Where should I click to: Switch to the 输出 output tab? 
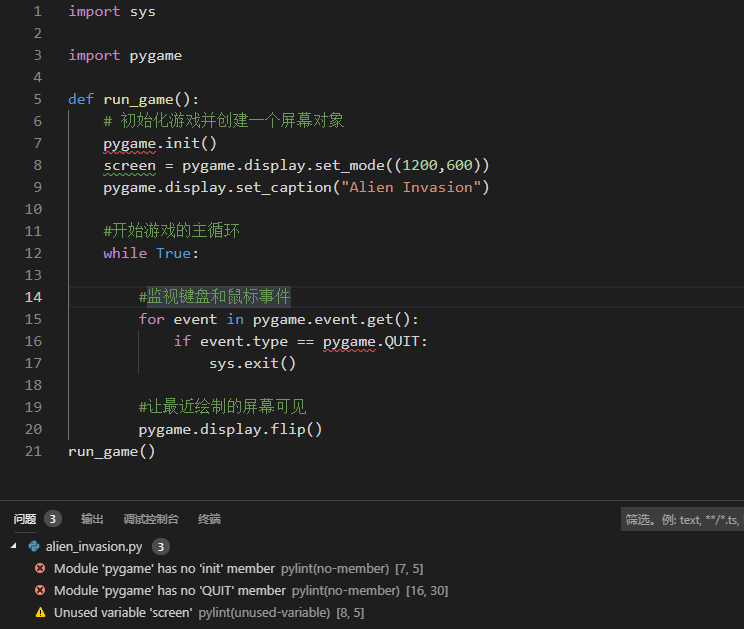(92, 519)
